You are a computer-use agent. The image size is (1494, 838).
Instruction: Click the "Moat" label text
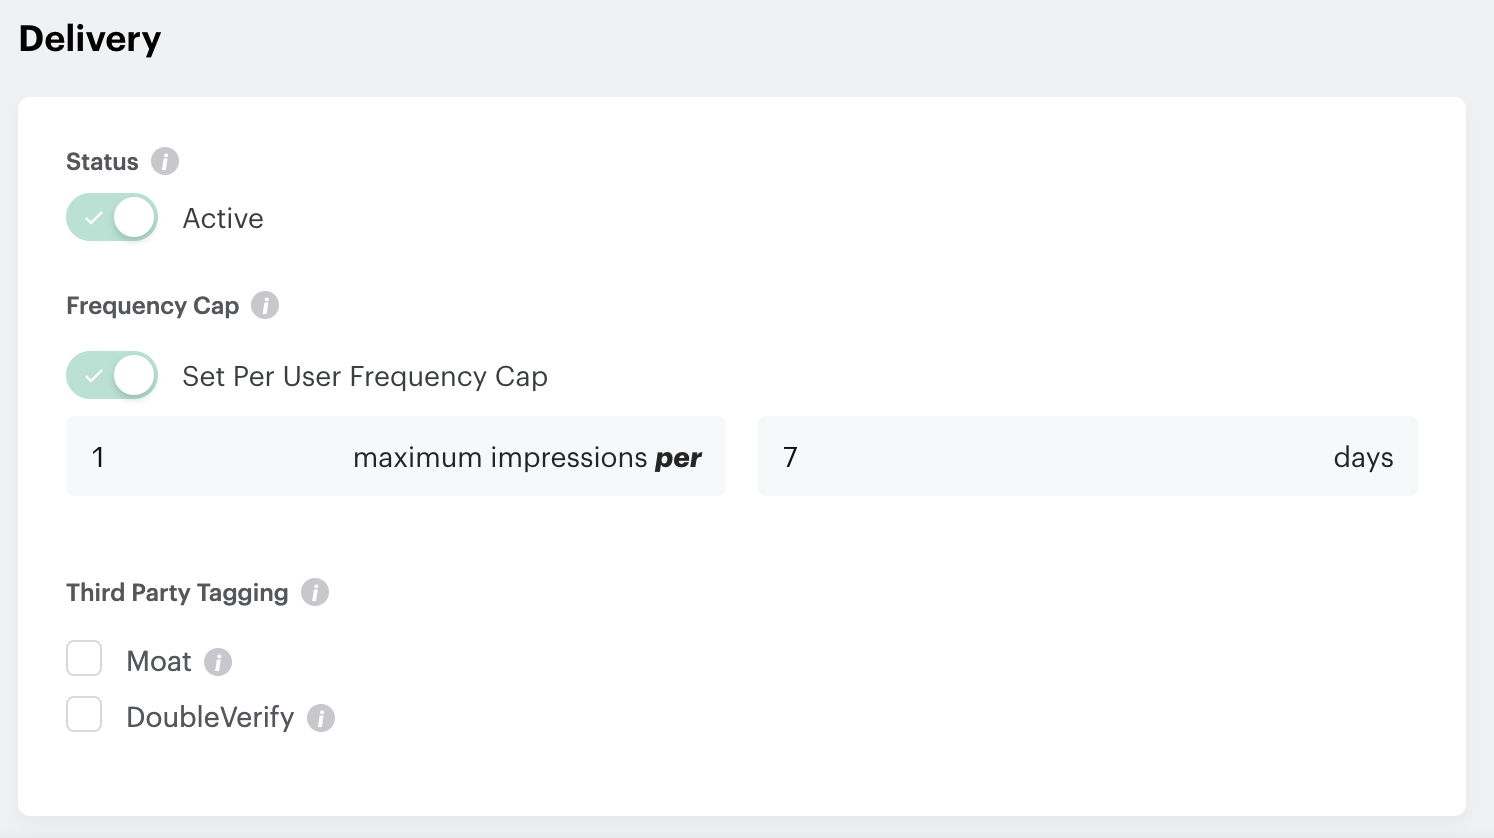tap(159, 662)
